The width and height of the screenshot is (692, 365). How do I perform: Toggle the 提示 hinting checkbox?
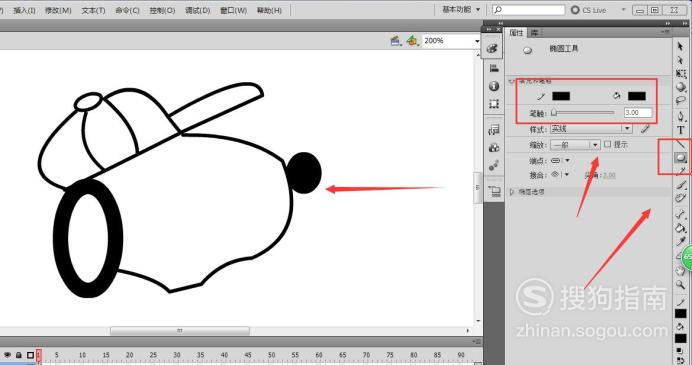[608, 144]
